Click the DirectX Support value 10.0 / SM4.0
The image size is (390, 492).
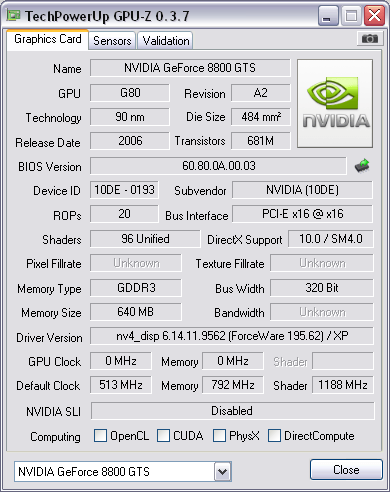[x=331, y=239]
